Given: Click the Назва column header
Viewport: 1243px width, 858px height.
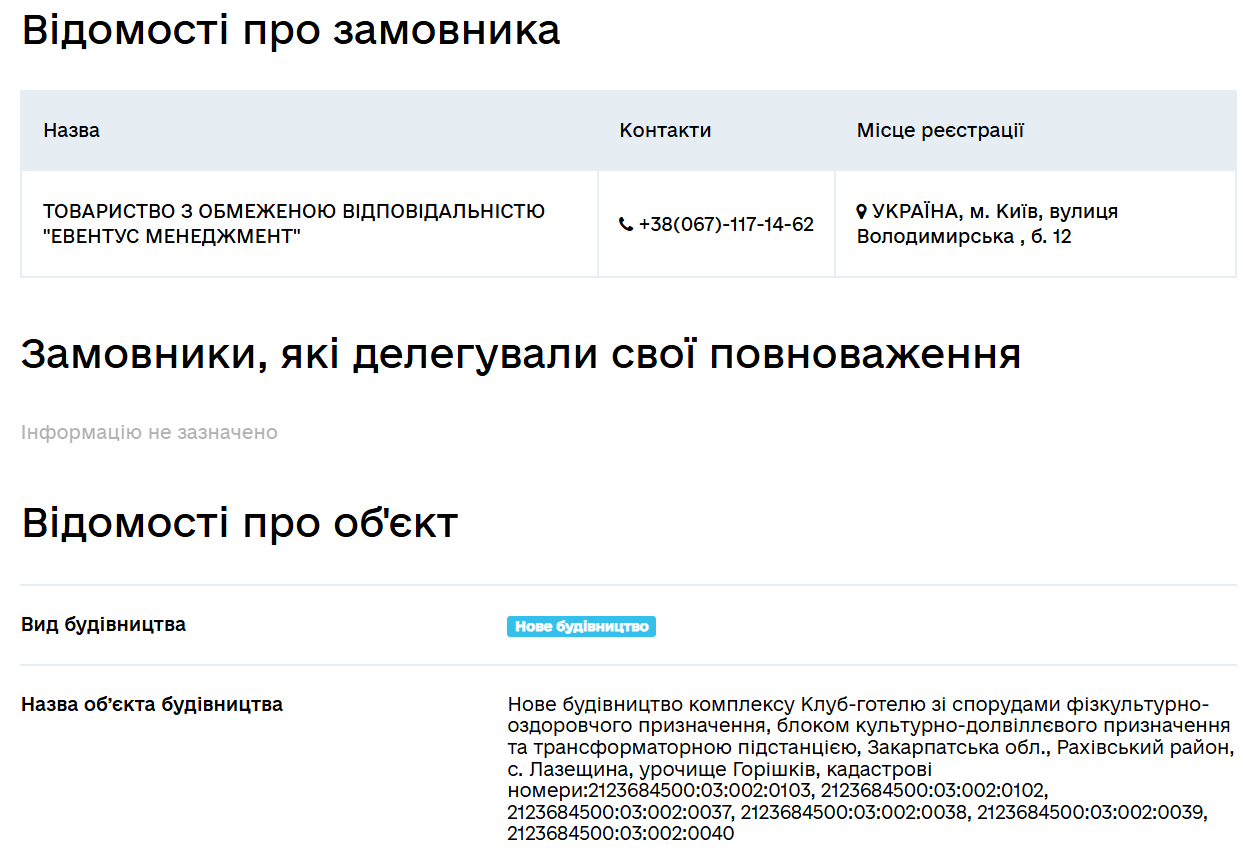Looking at the screenshot, I should 71,129.
